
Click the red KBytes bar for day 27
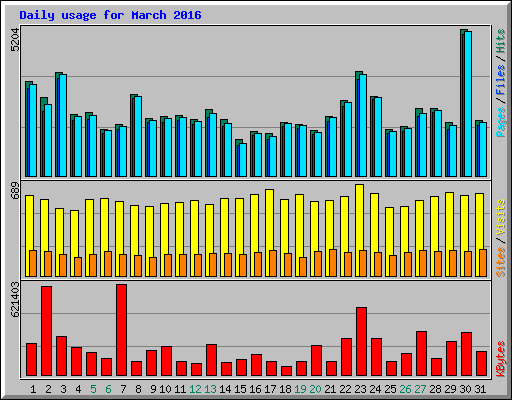422,353
